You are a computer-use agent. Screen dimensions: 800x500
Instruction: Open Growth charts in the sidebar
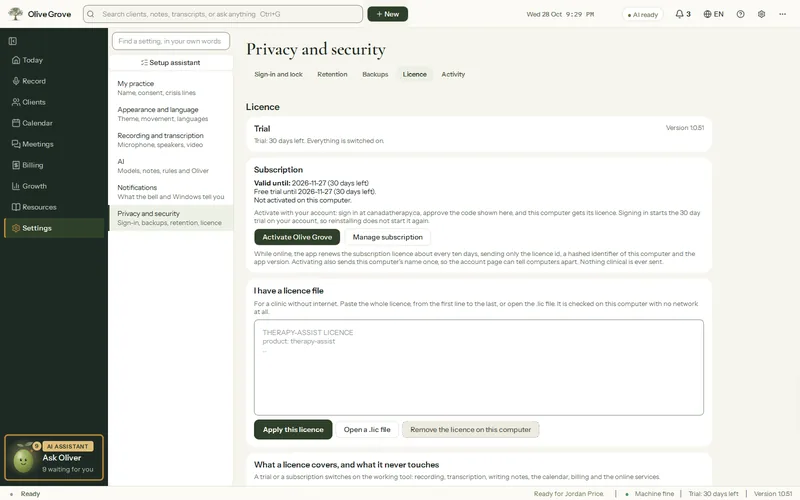[x=54, y=186]
